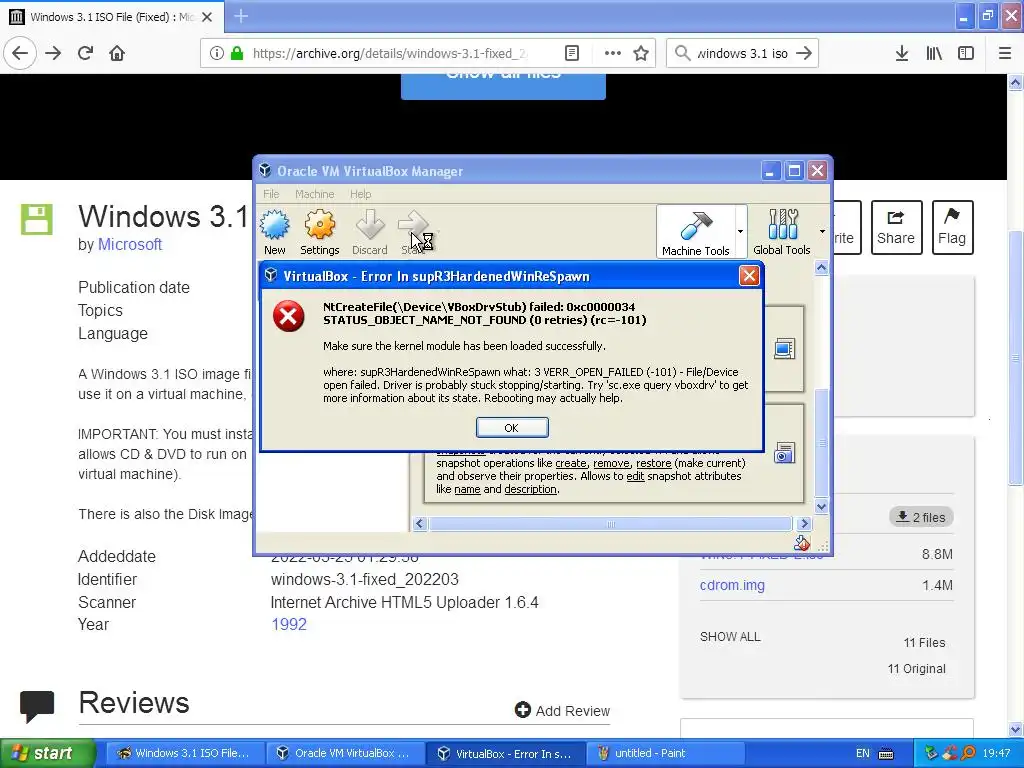The height and width of the screenshot is (768, 1024).
Task: Open the File menu in VirtualBox Manager
Action: [x=271, y=194]
